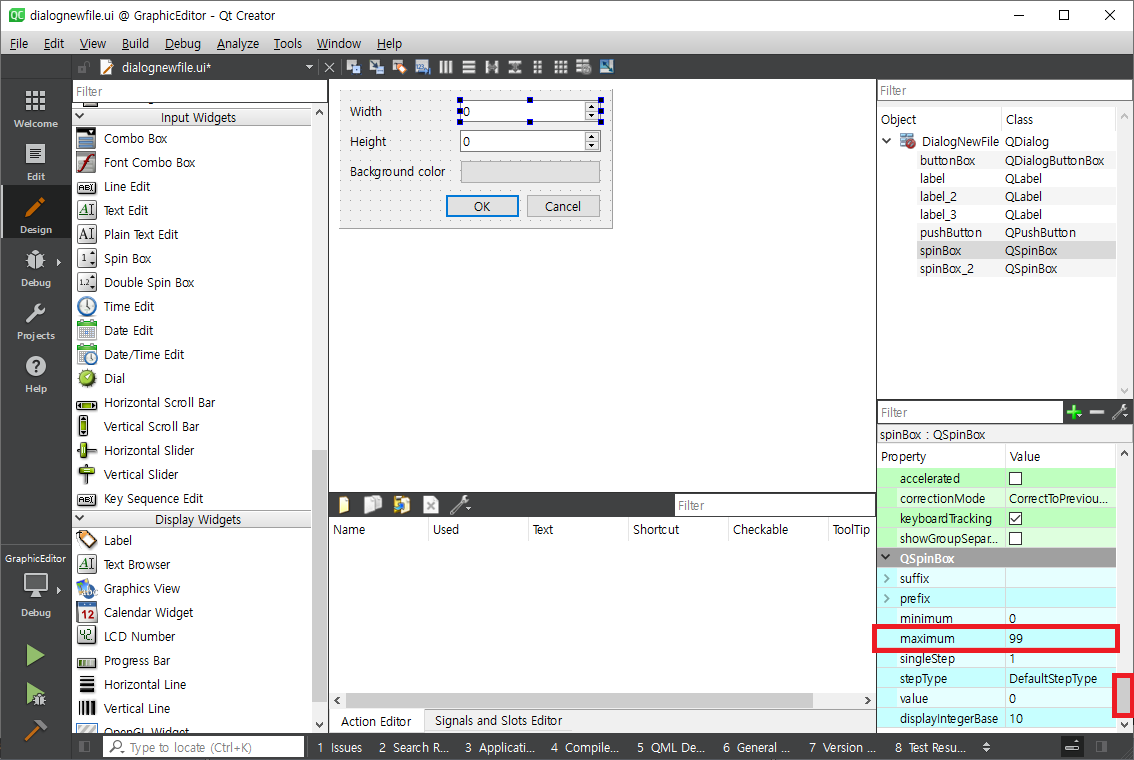Open the Tools menu
This screenshot has width=1134, height=760.
287,43
